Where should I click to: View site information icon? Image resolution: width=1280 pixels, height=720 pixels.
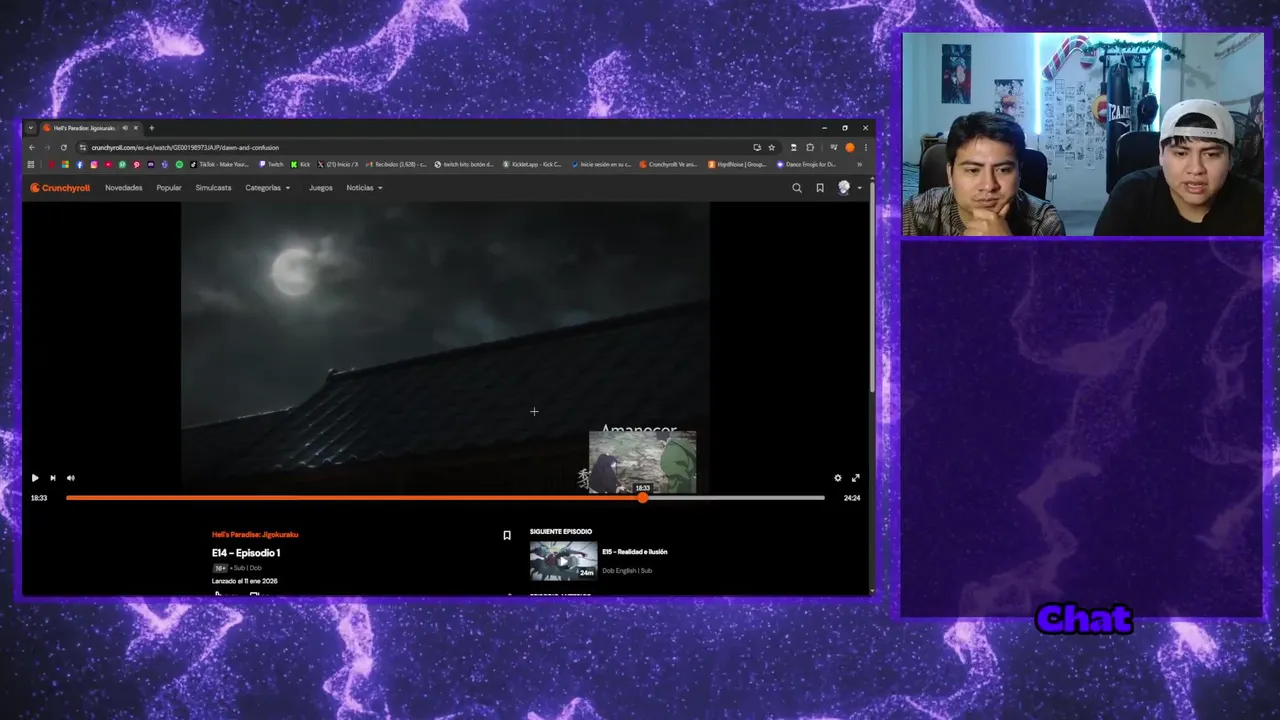click(82, 147)
